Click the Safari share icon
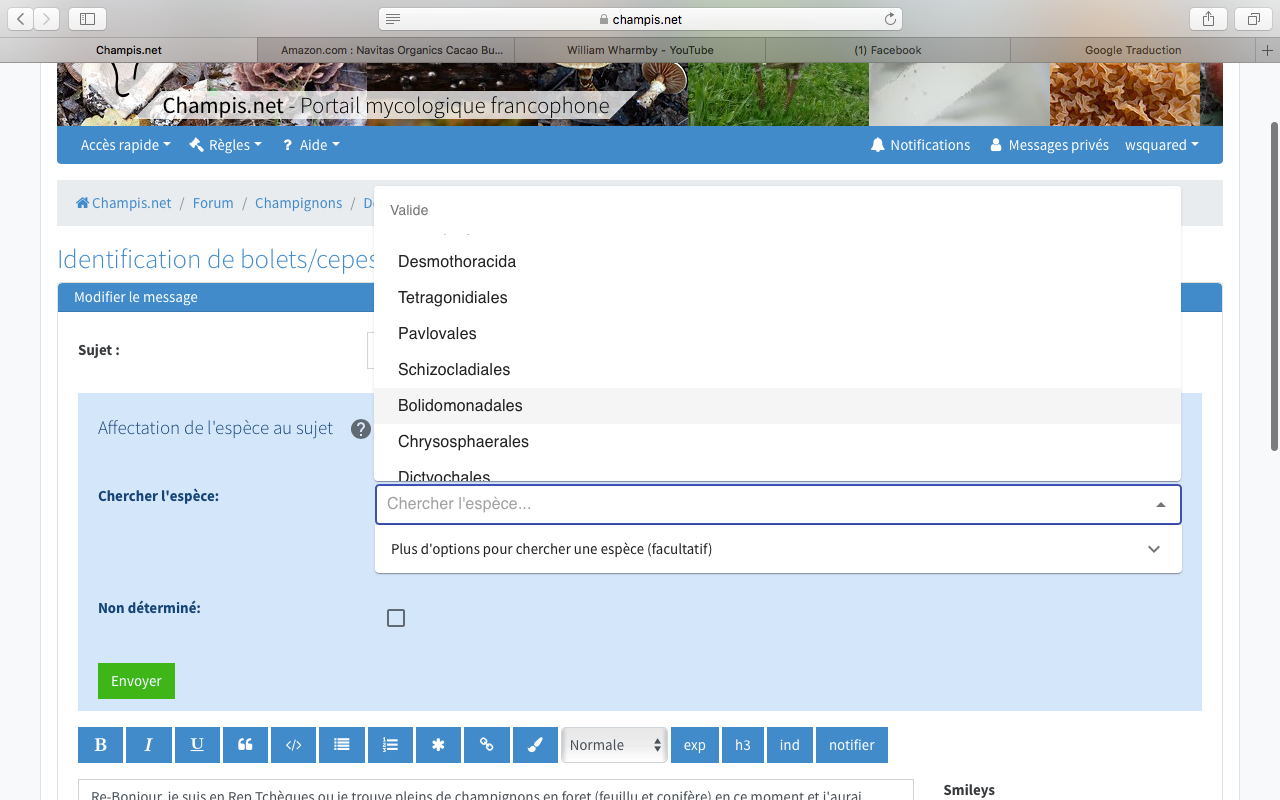Viewport: 1280px width, 800px height. point(1208,19)
